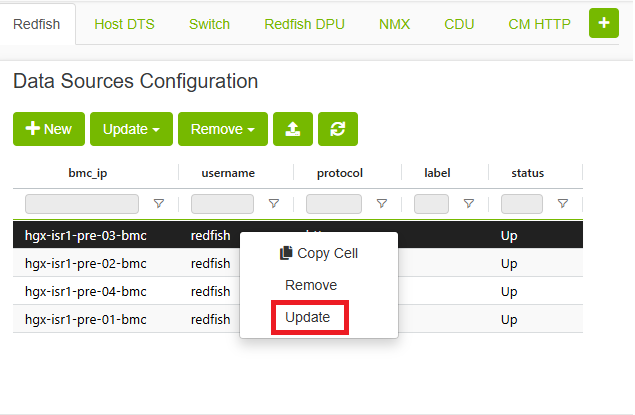Click the filter icon under label column
The width and height of the screenshot is (635, 415).
point(468,204)
